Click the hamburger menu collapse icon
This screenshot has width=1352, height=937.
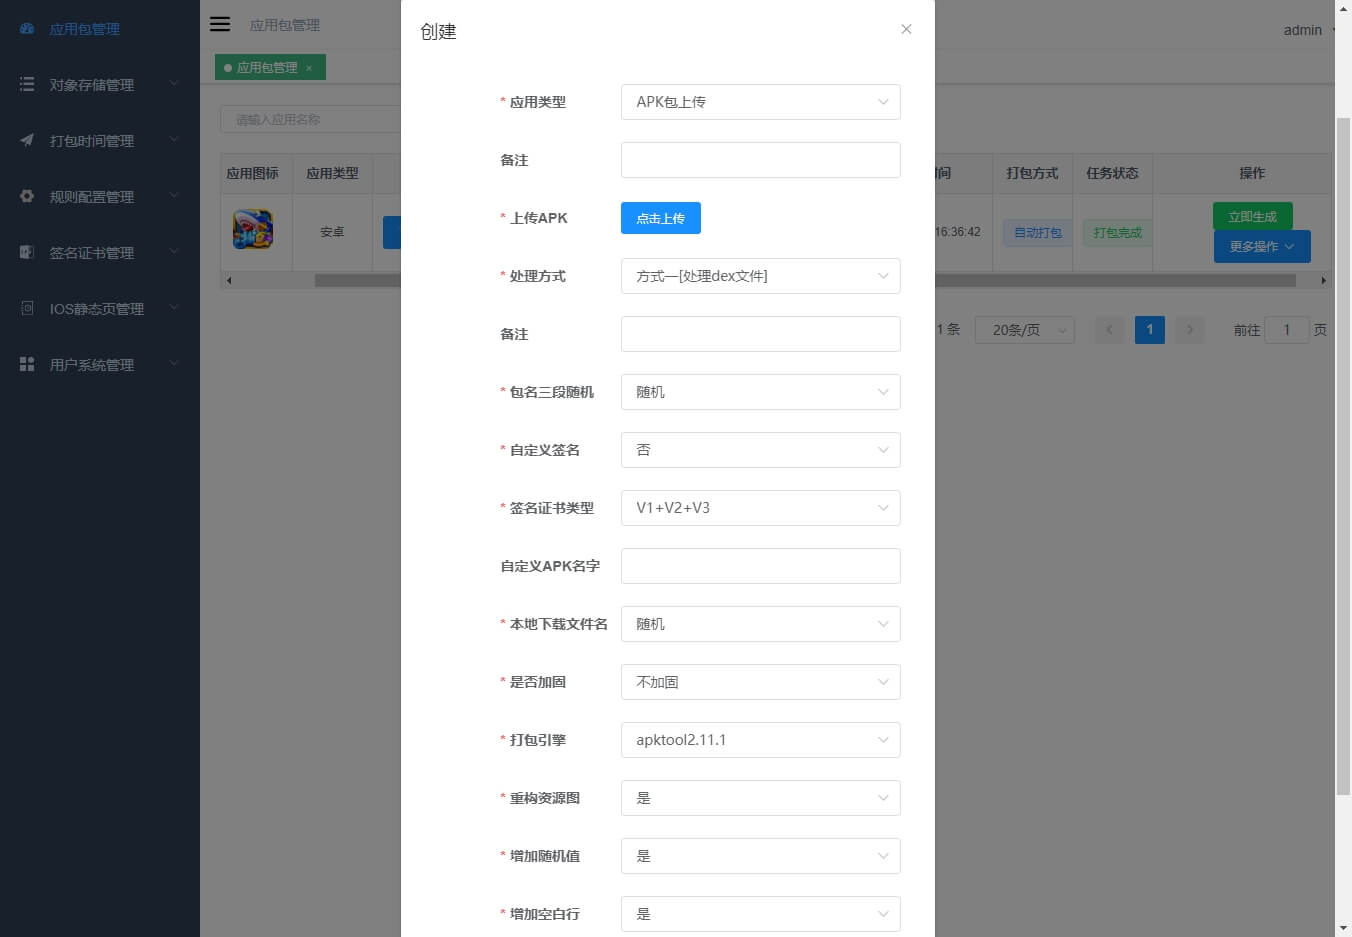click(220, 24)
